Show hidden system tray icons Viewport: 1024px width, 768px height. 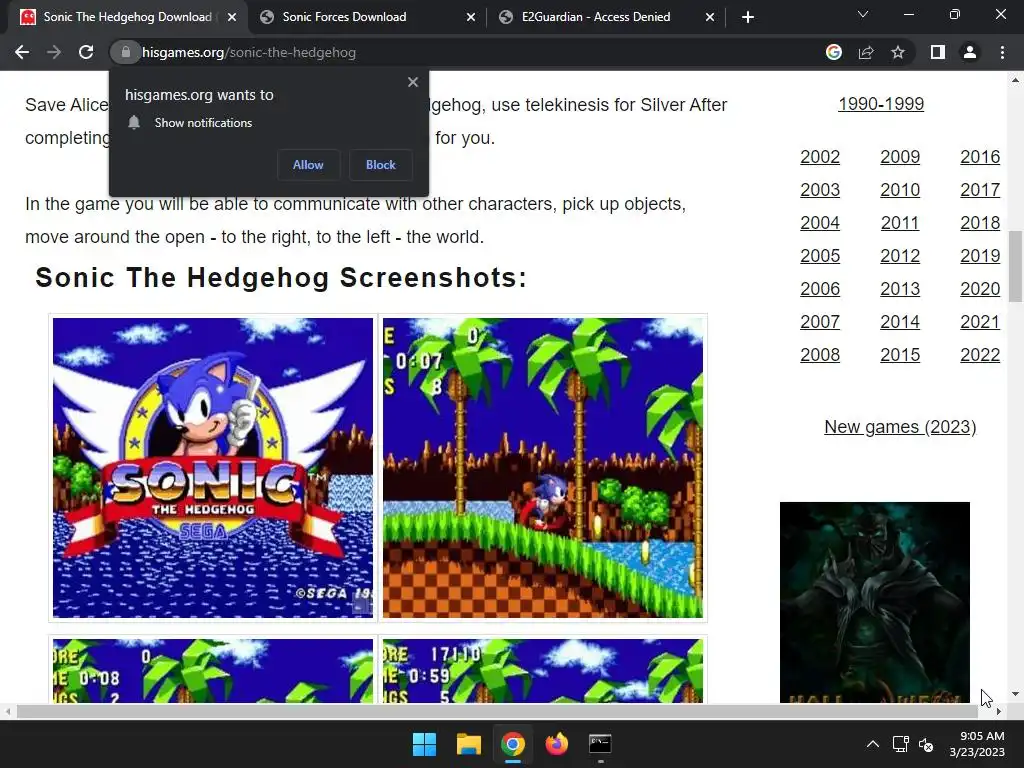tap(872, 744)
